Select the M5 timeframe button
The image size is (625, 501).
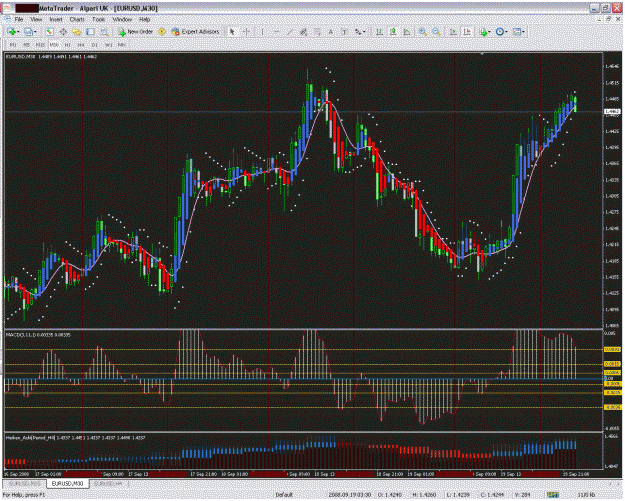[27, 45]
